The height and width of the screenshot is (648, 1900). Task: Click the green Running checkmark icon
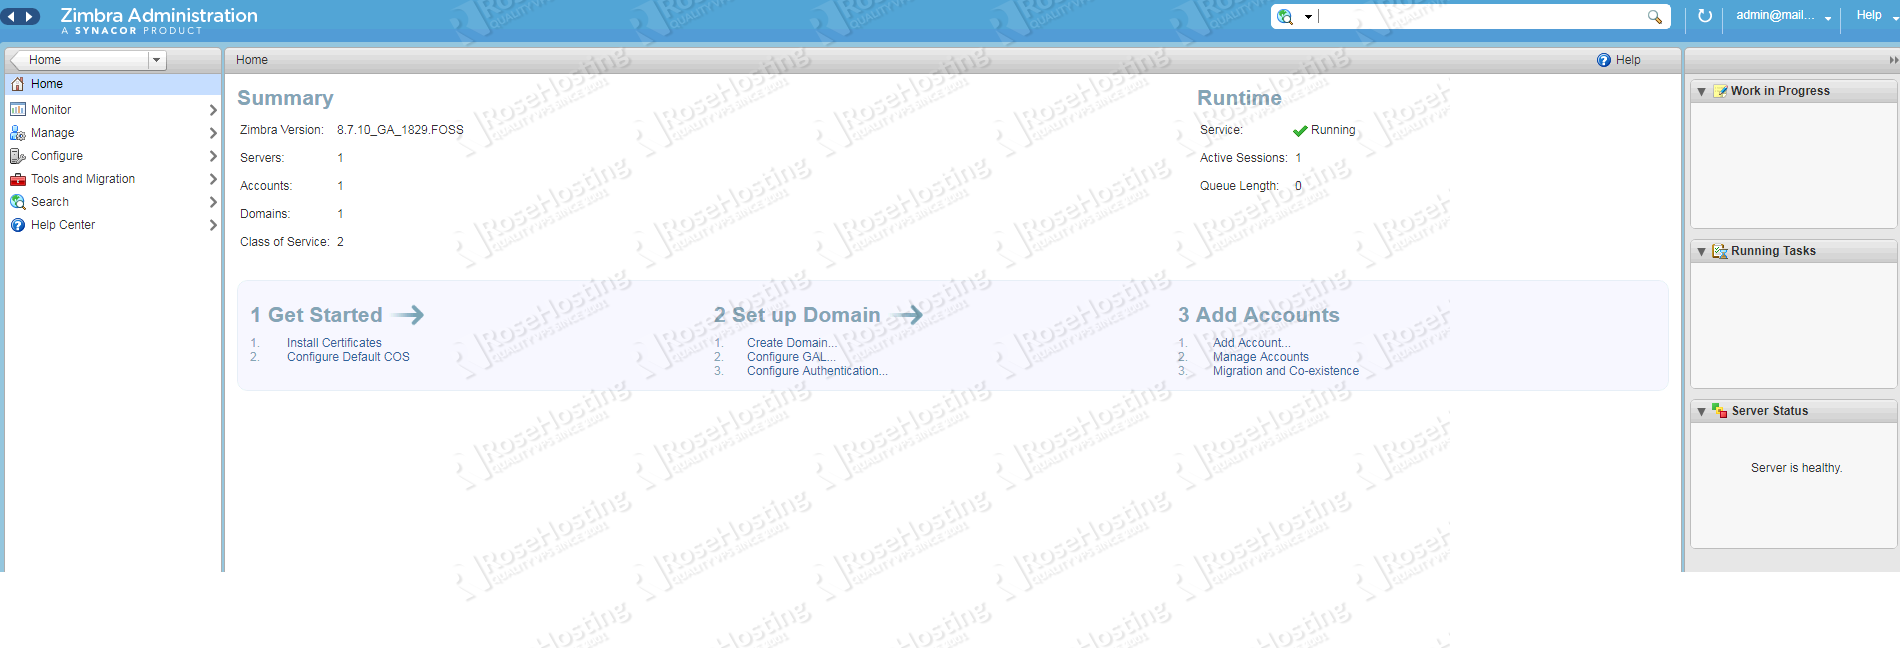click(1300, 131)
